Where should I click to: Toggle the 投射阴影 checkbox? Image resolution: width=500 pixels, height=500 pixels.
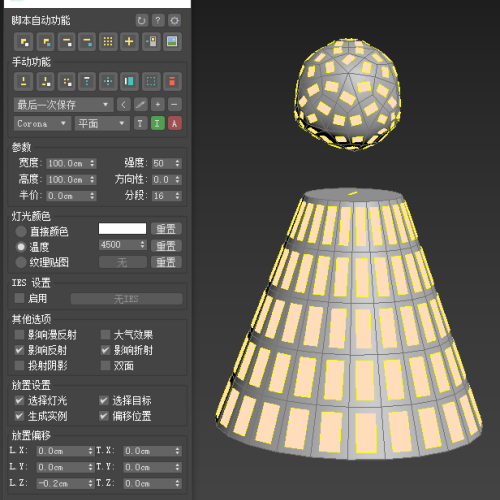[19, 366]
